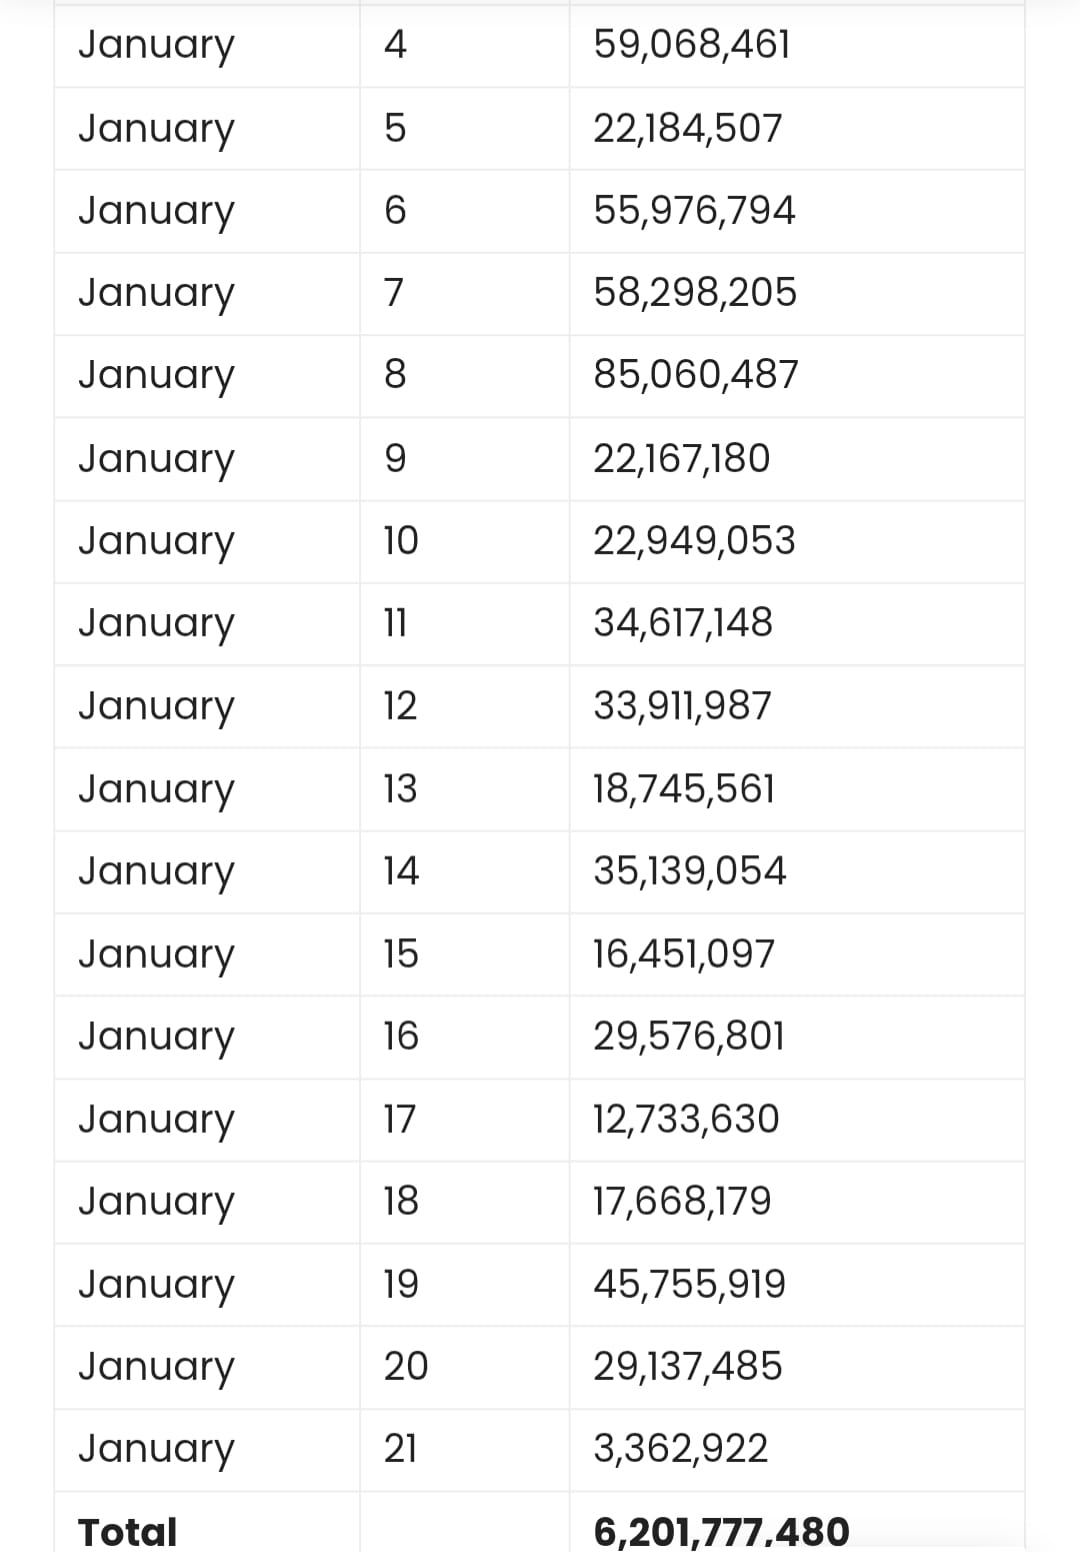
Task: Select the 33,911,987 amount
Action: tap(682, 705)
